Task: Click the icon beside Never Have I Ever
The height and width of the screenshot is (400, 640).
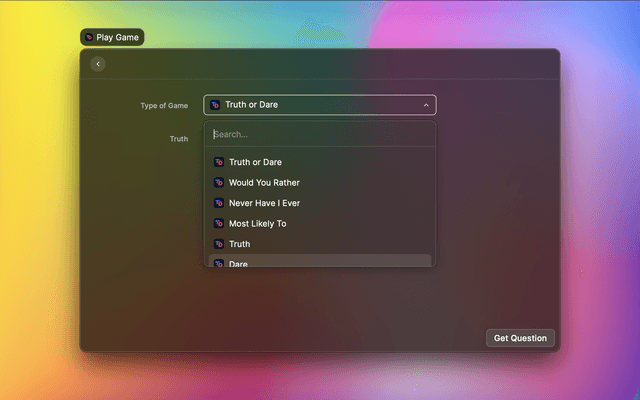Action: click(218, 203)
